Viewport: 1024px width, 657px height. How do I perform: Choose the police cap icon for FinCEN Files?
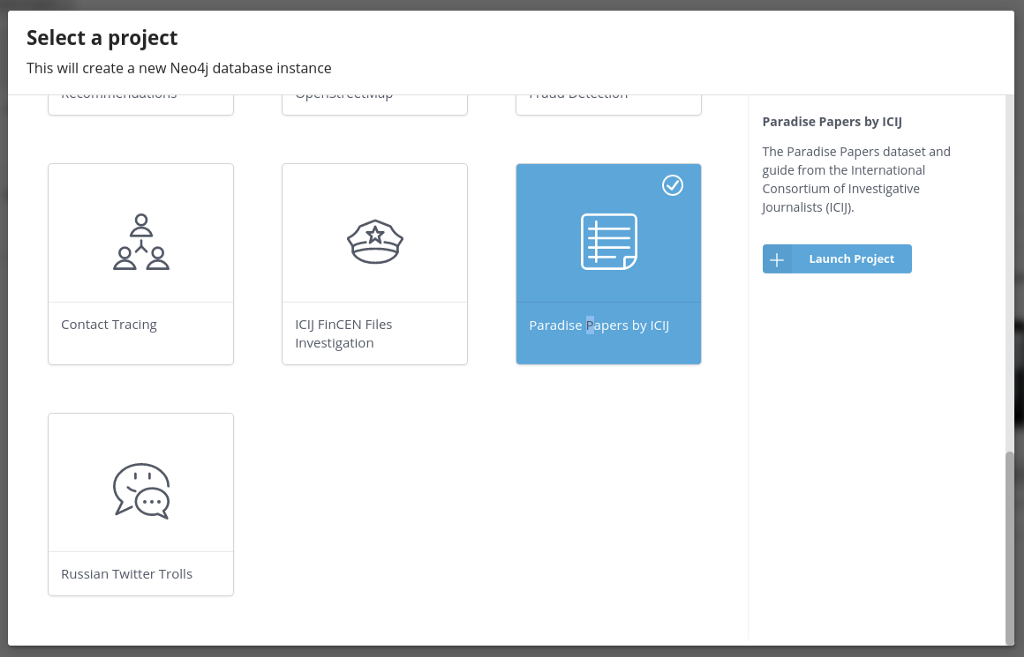tap(375, 242)
